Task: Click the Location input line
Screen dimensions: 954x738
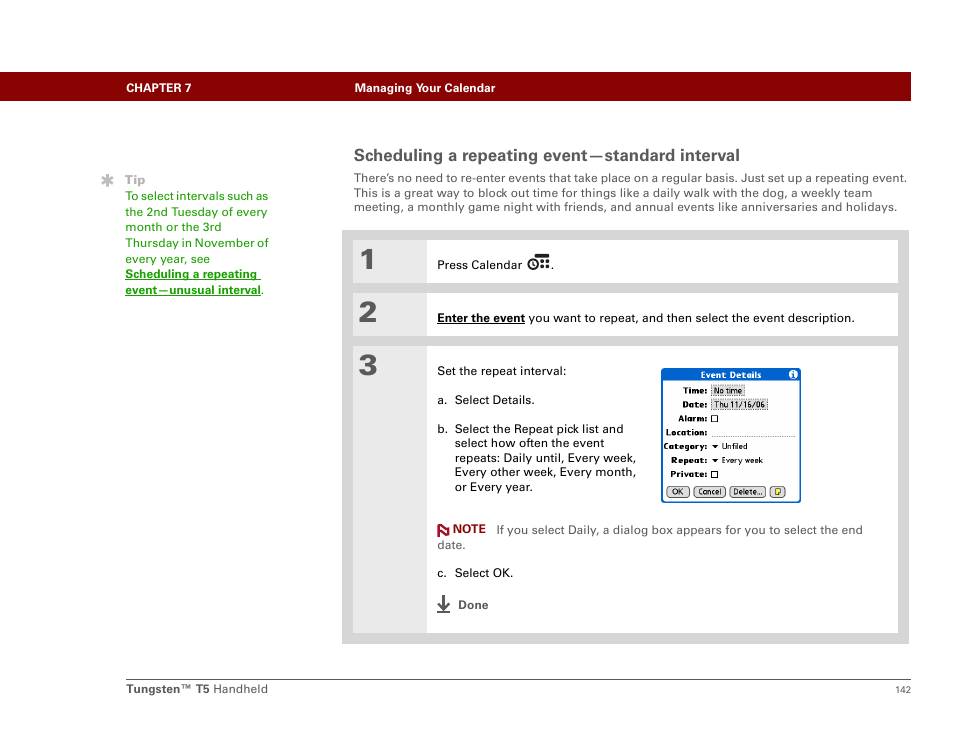Action: pyautogui.click(x=753, y=433)
